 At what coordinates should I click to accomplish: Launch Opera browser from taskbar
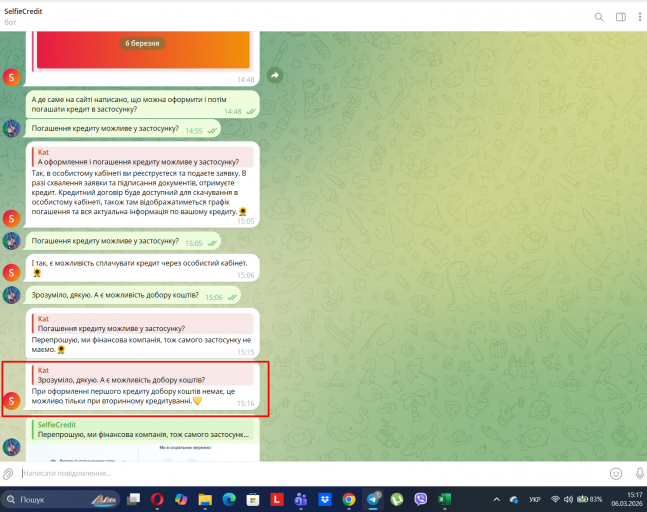pyautogui.click(x=157, y=500)
